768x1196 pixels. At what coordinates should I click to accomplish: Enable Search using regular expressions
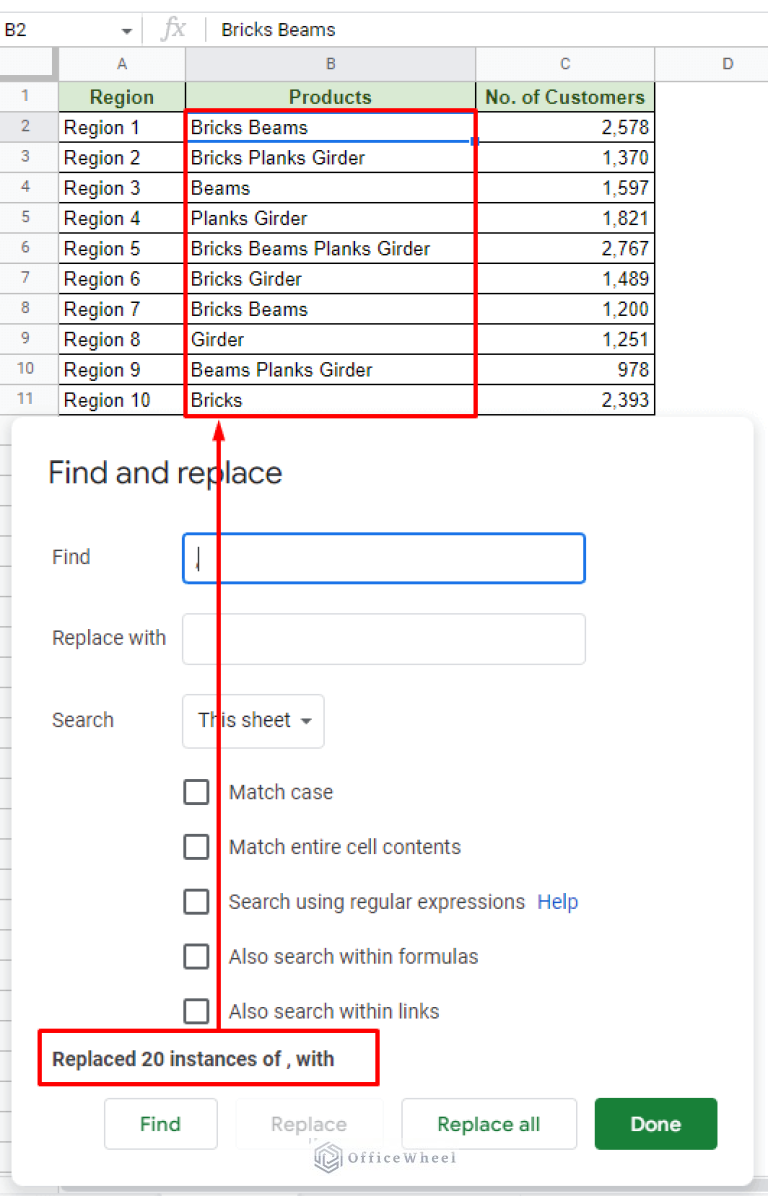click(x=197, y=902)
